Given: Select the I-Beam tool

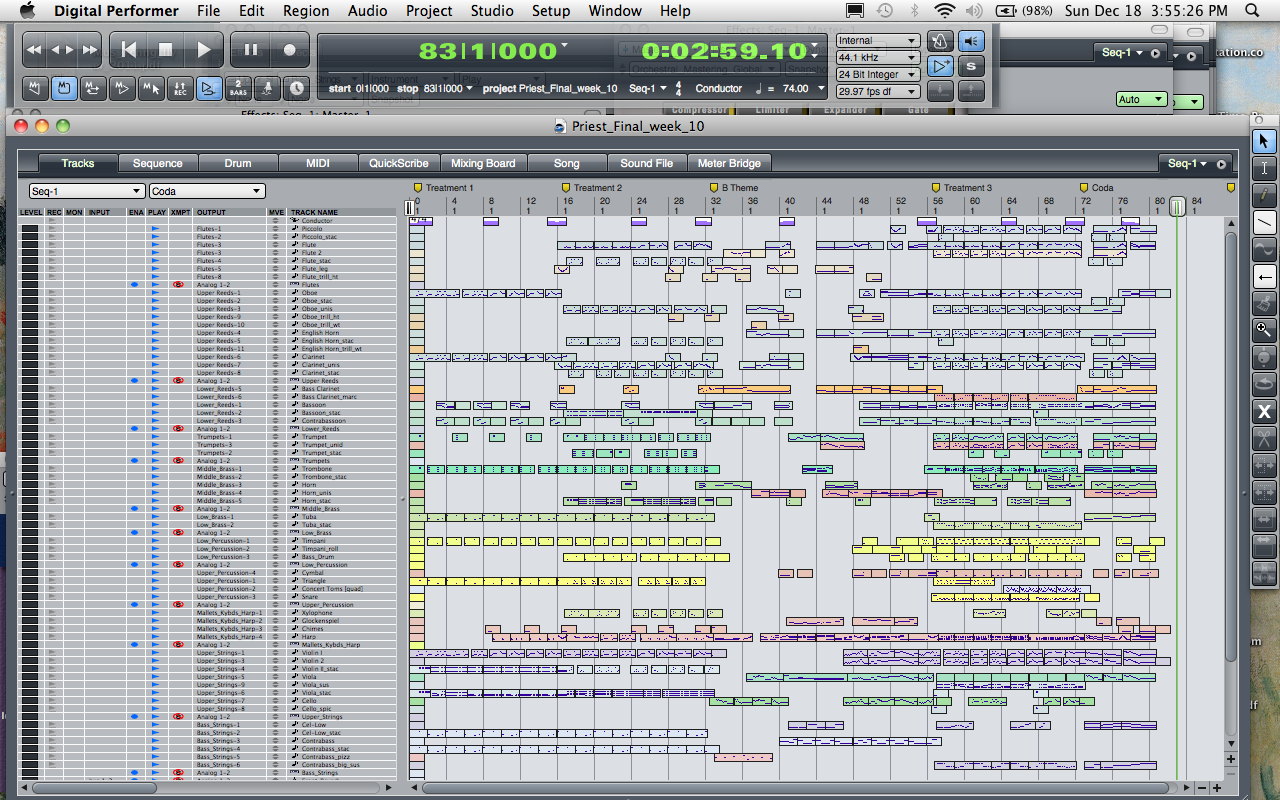Looking at the screenshot, I should (x=1264, y=168).
